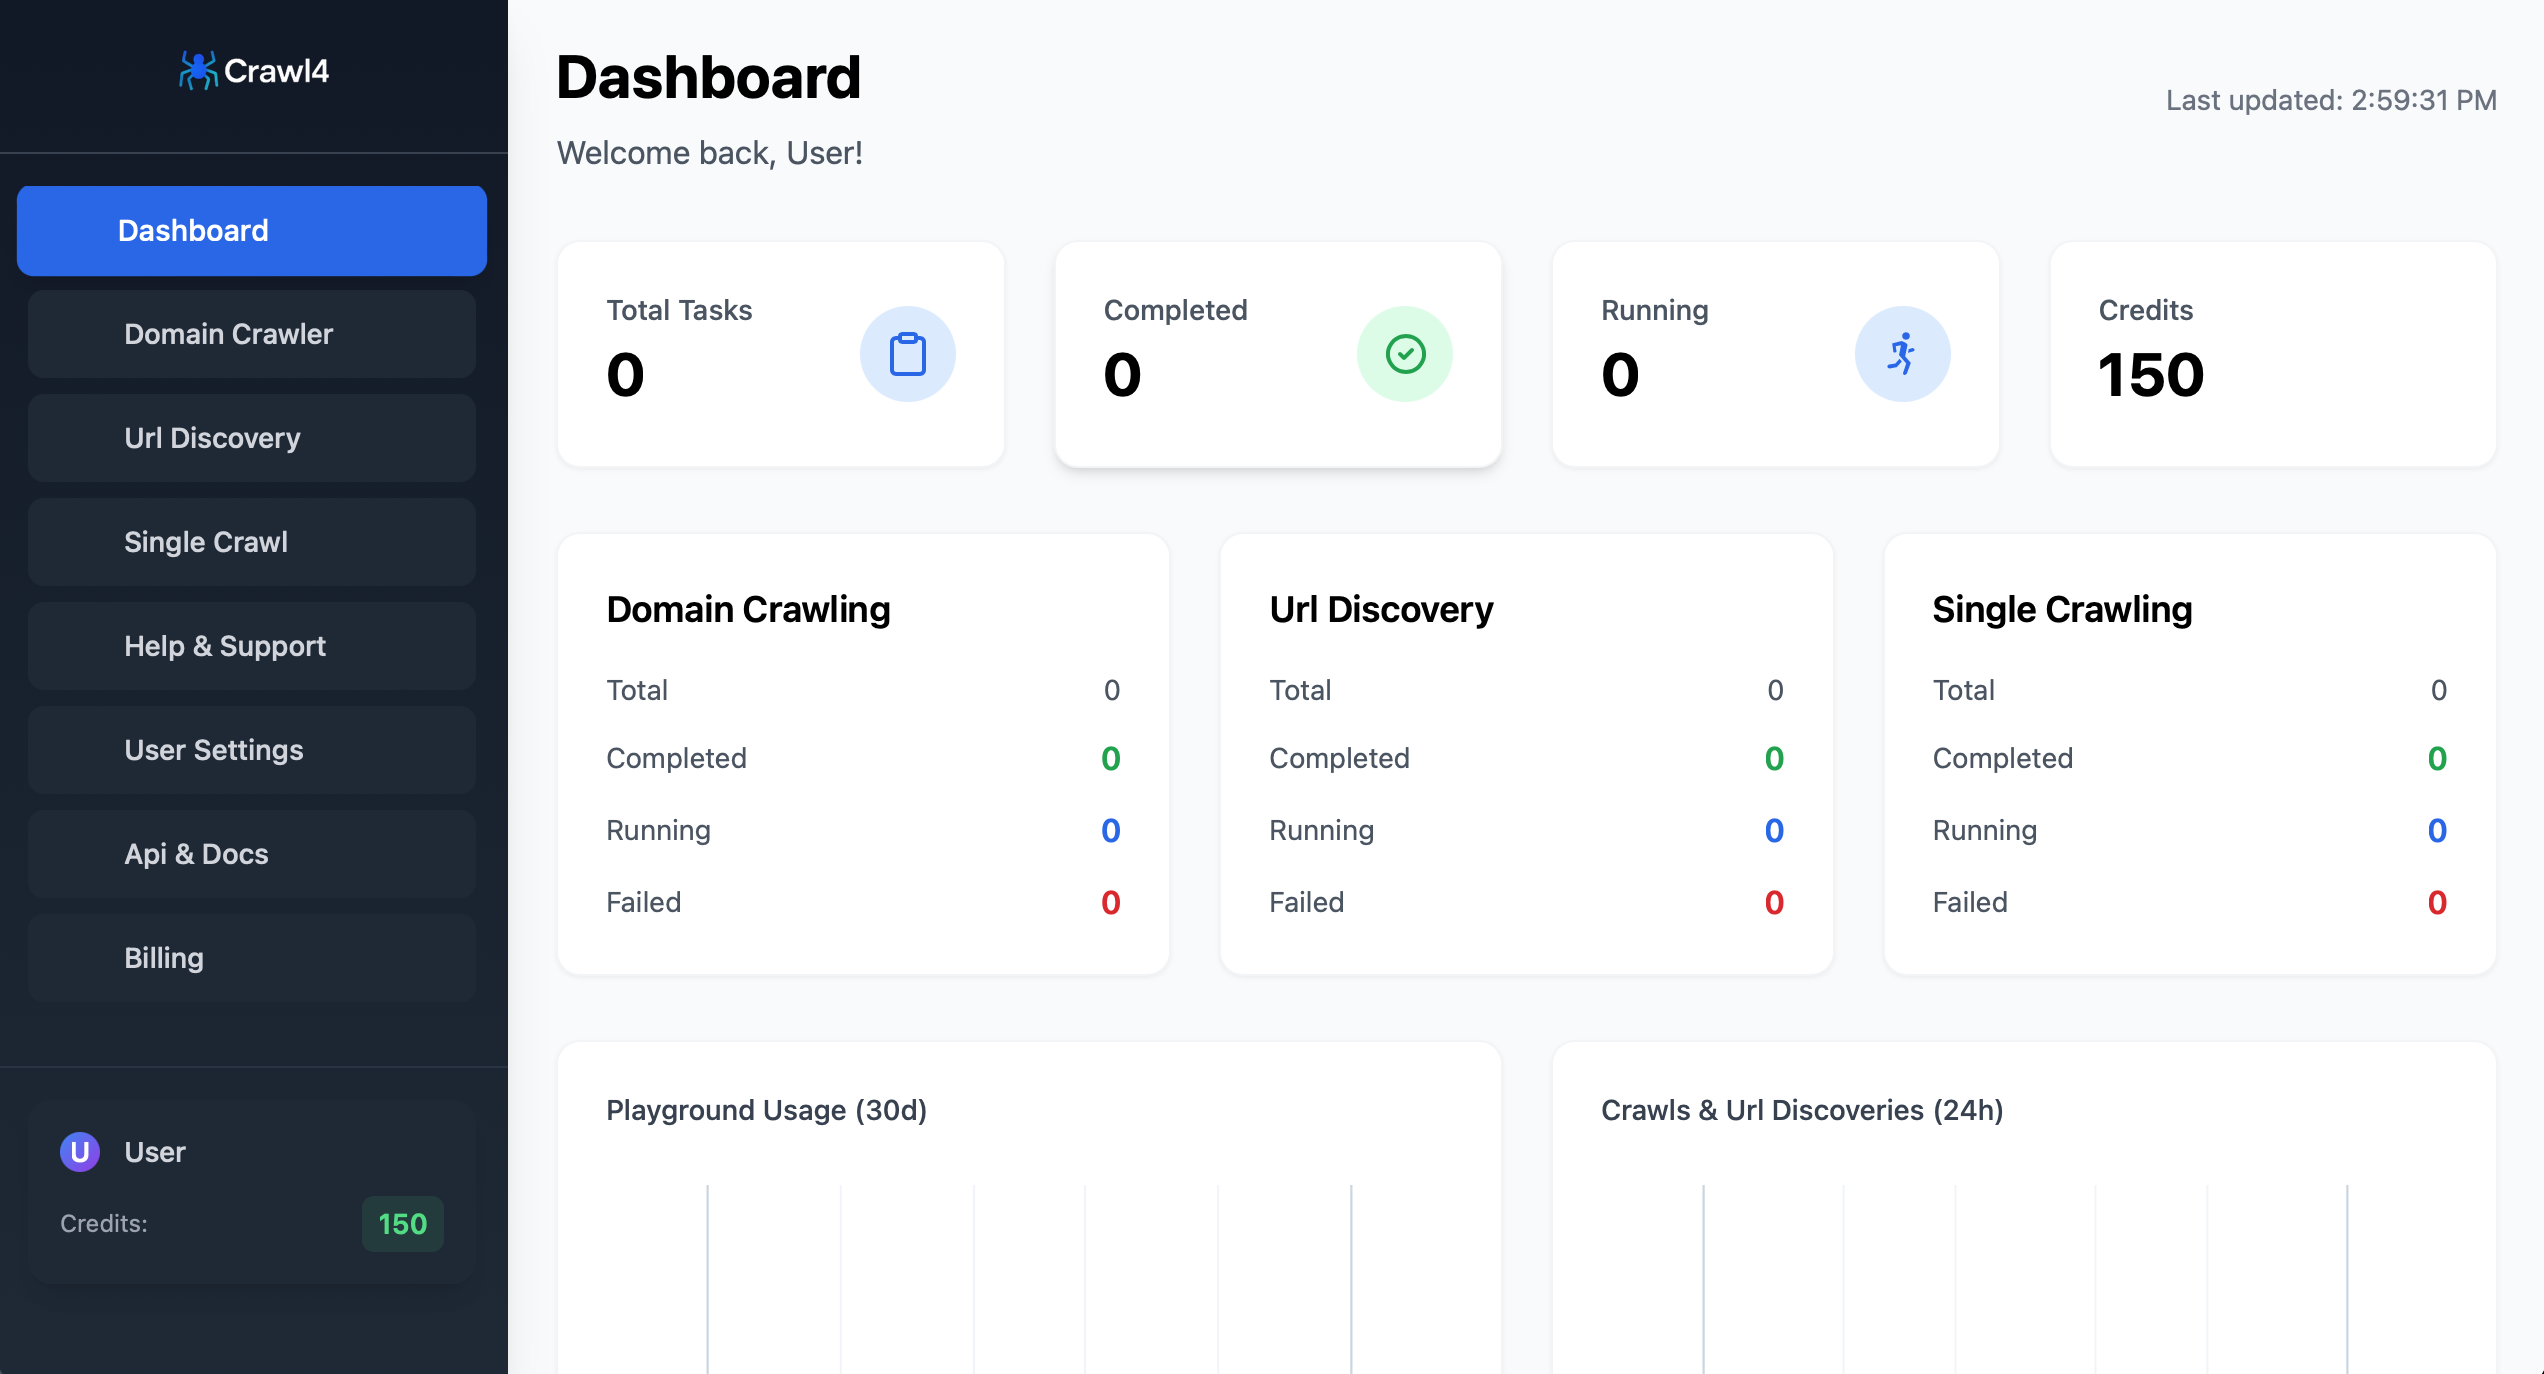Click the User name in the sidebar footer
This screenshot has height=1374, width=2544.
point(155,1152)
